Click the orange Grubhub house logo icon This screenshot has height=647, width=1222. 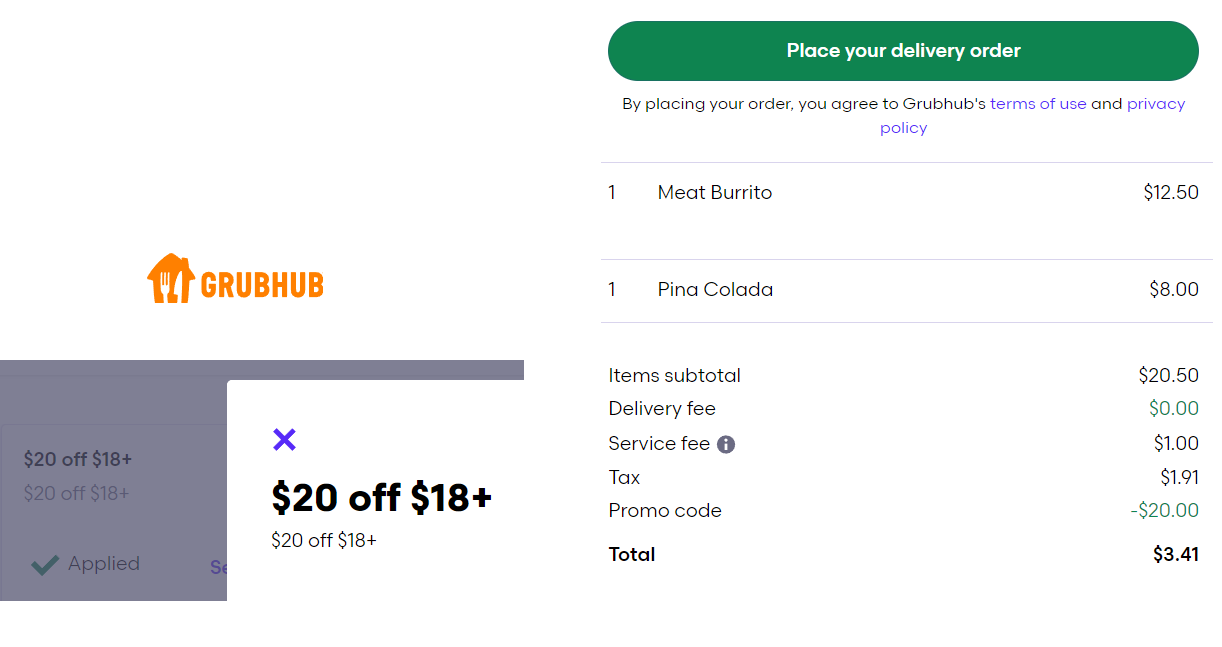(170, 278)
